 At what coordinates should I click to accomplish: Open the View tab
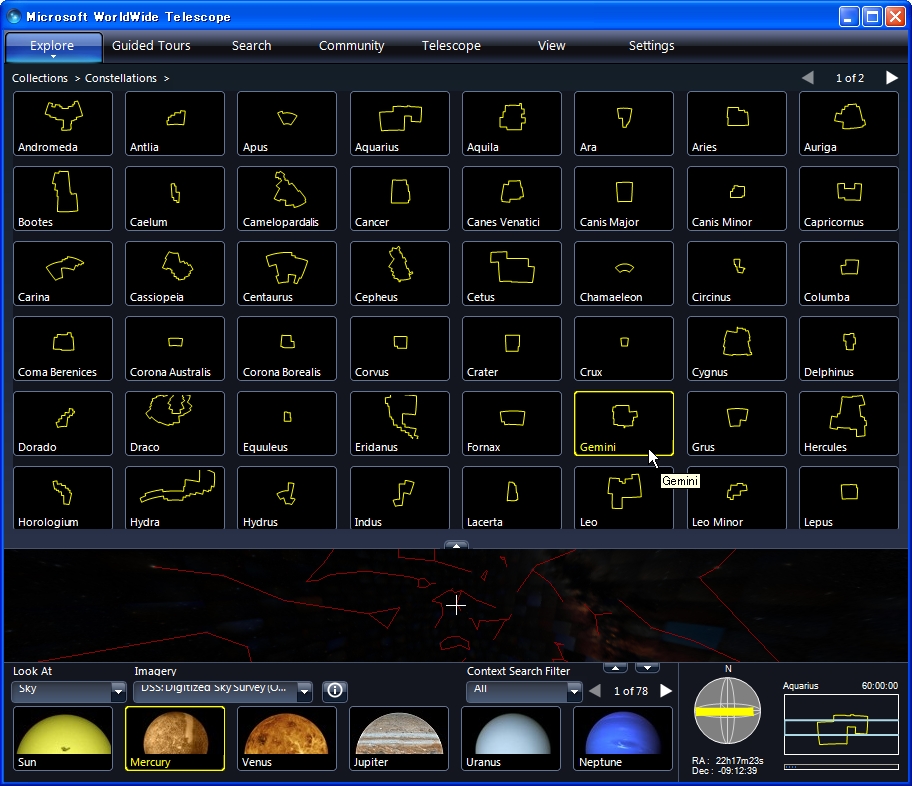[x=551, y=45]
